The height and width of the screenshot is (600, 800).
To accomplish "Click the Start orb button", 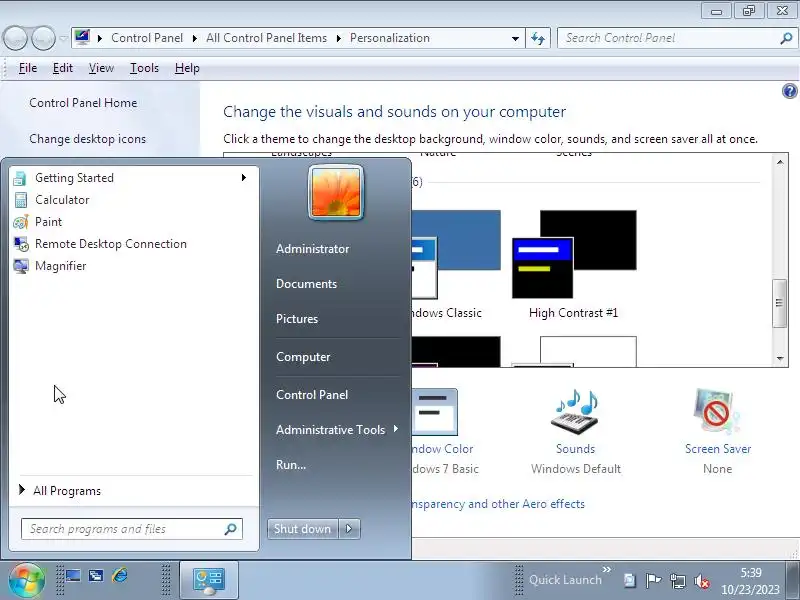I will click(26, 580).
